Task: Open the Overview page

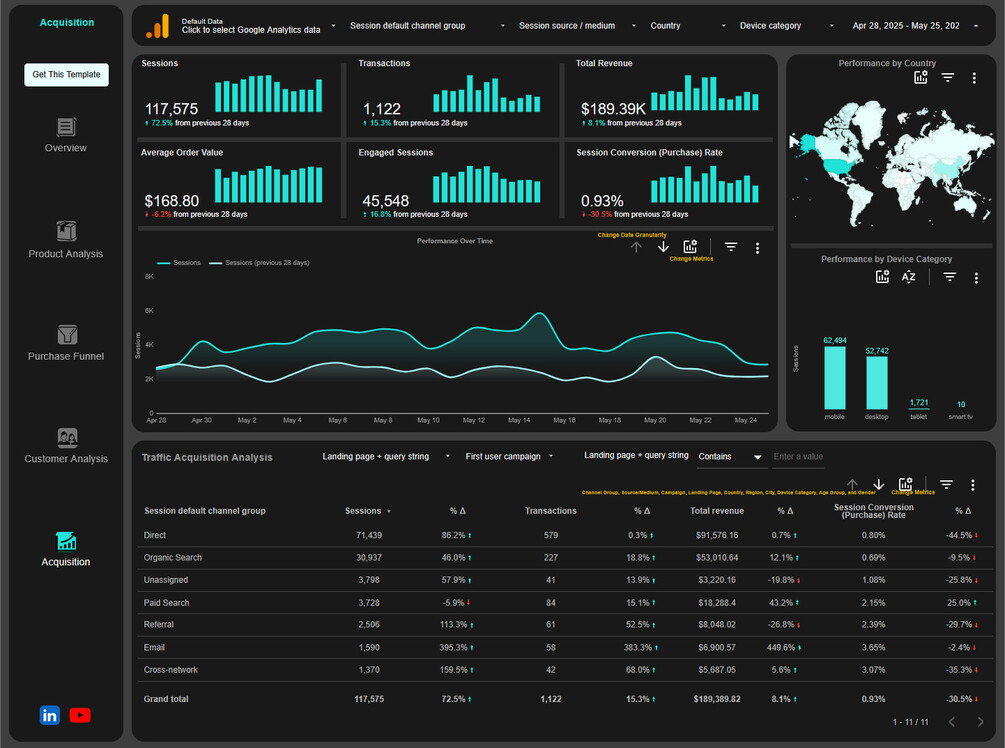Action: tap(66, 135)
